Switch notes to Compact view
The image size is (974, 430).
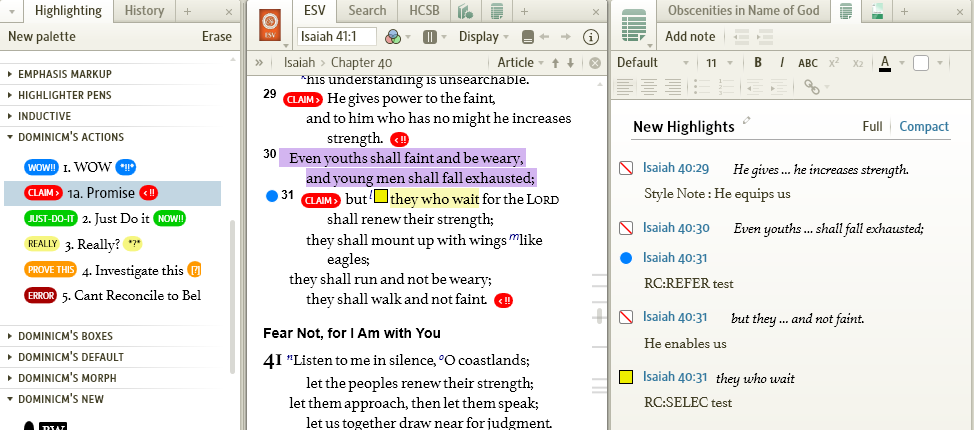tap(924, 126)
